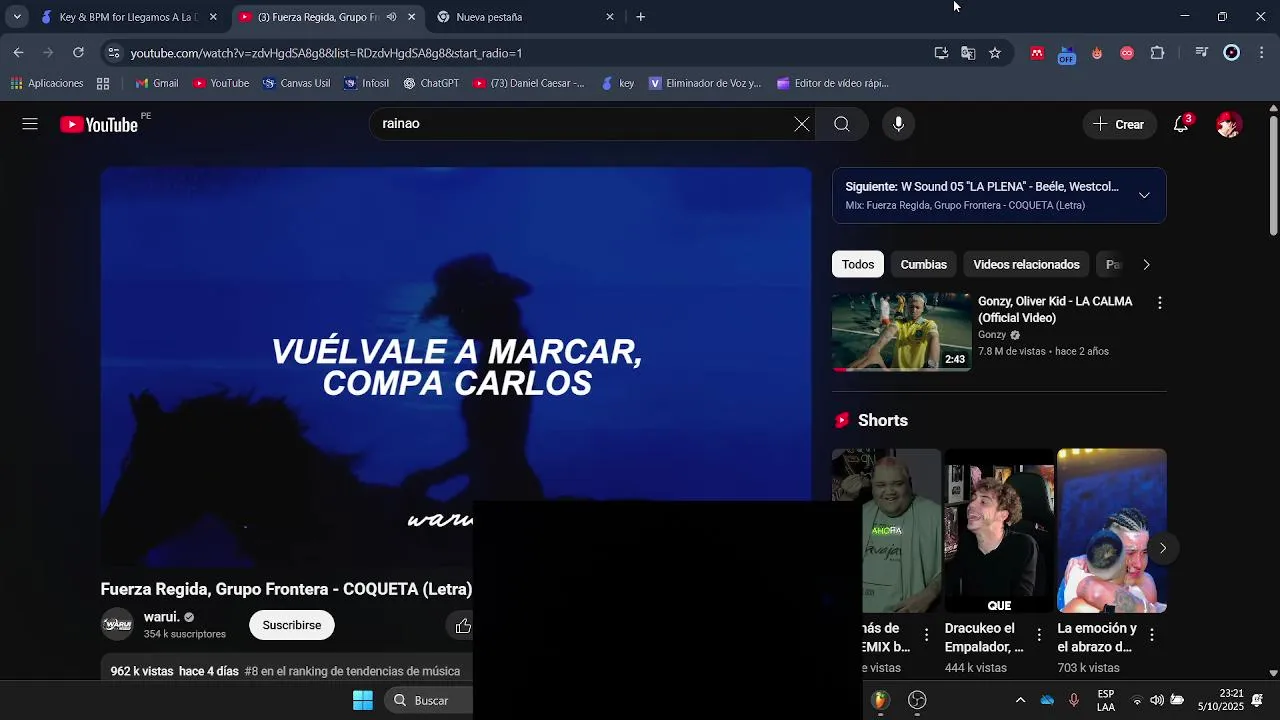Open options for Dracukeo short
Viewport: 1280px width, 720px height.
tap(1038, 634)
